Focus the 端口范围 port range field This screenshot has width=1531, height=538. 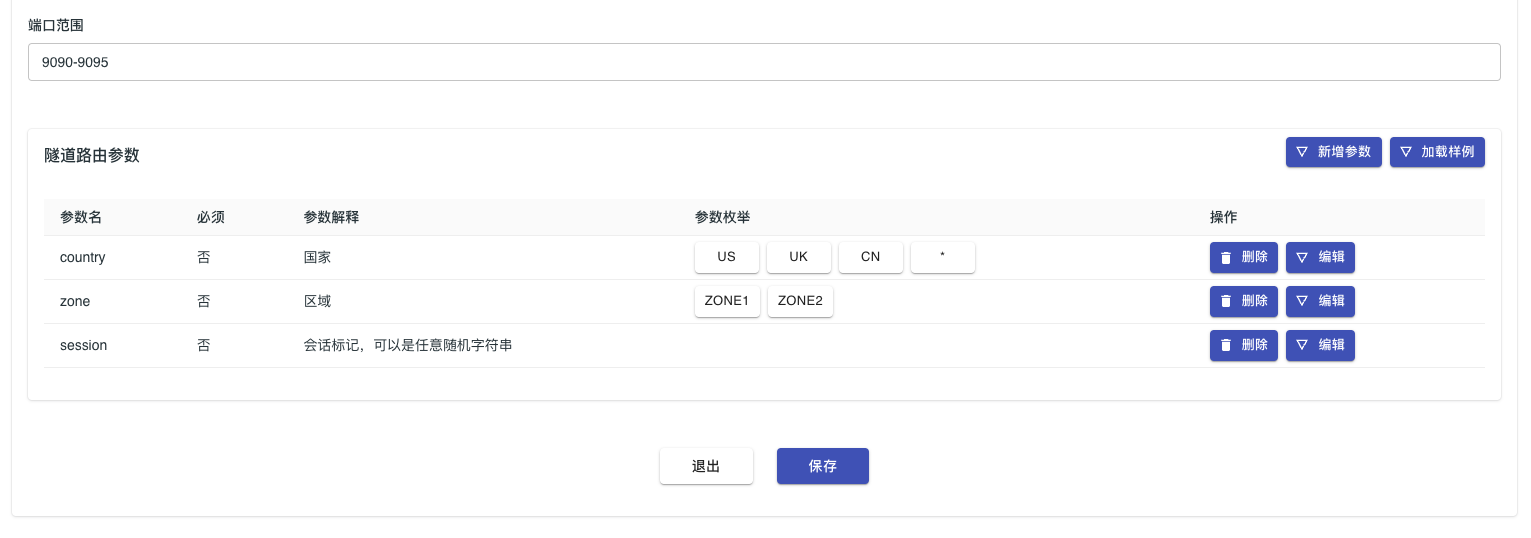click(764, 62)
